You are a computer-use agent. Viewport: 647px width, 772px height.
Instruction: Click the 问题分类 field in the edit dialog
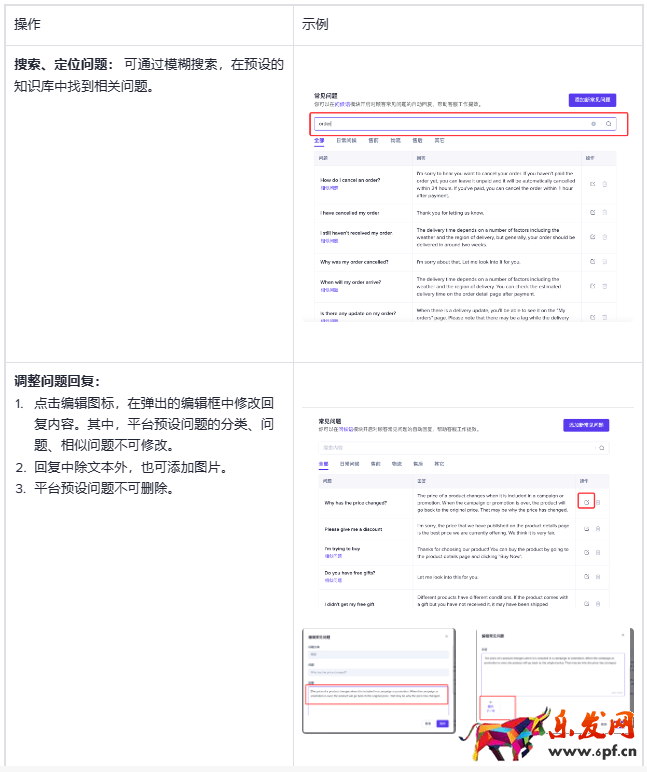(x=378, y=655)
